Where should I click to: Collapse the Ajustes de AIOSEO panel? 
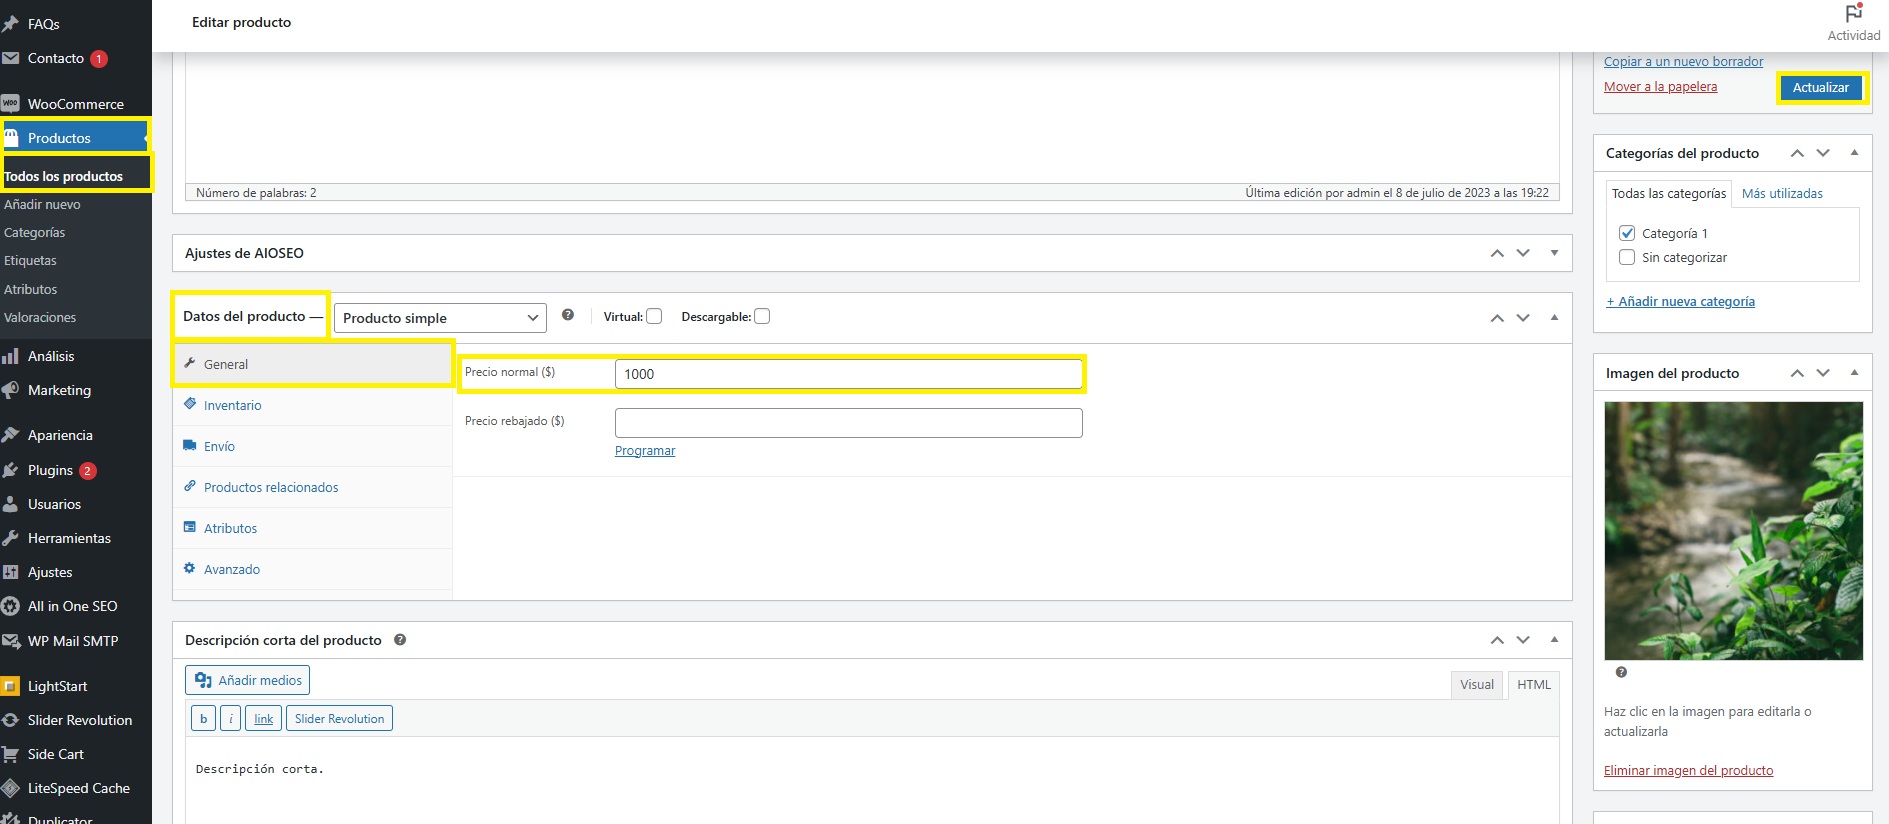[x=1554, y=253]
